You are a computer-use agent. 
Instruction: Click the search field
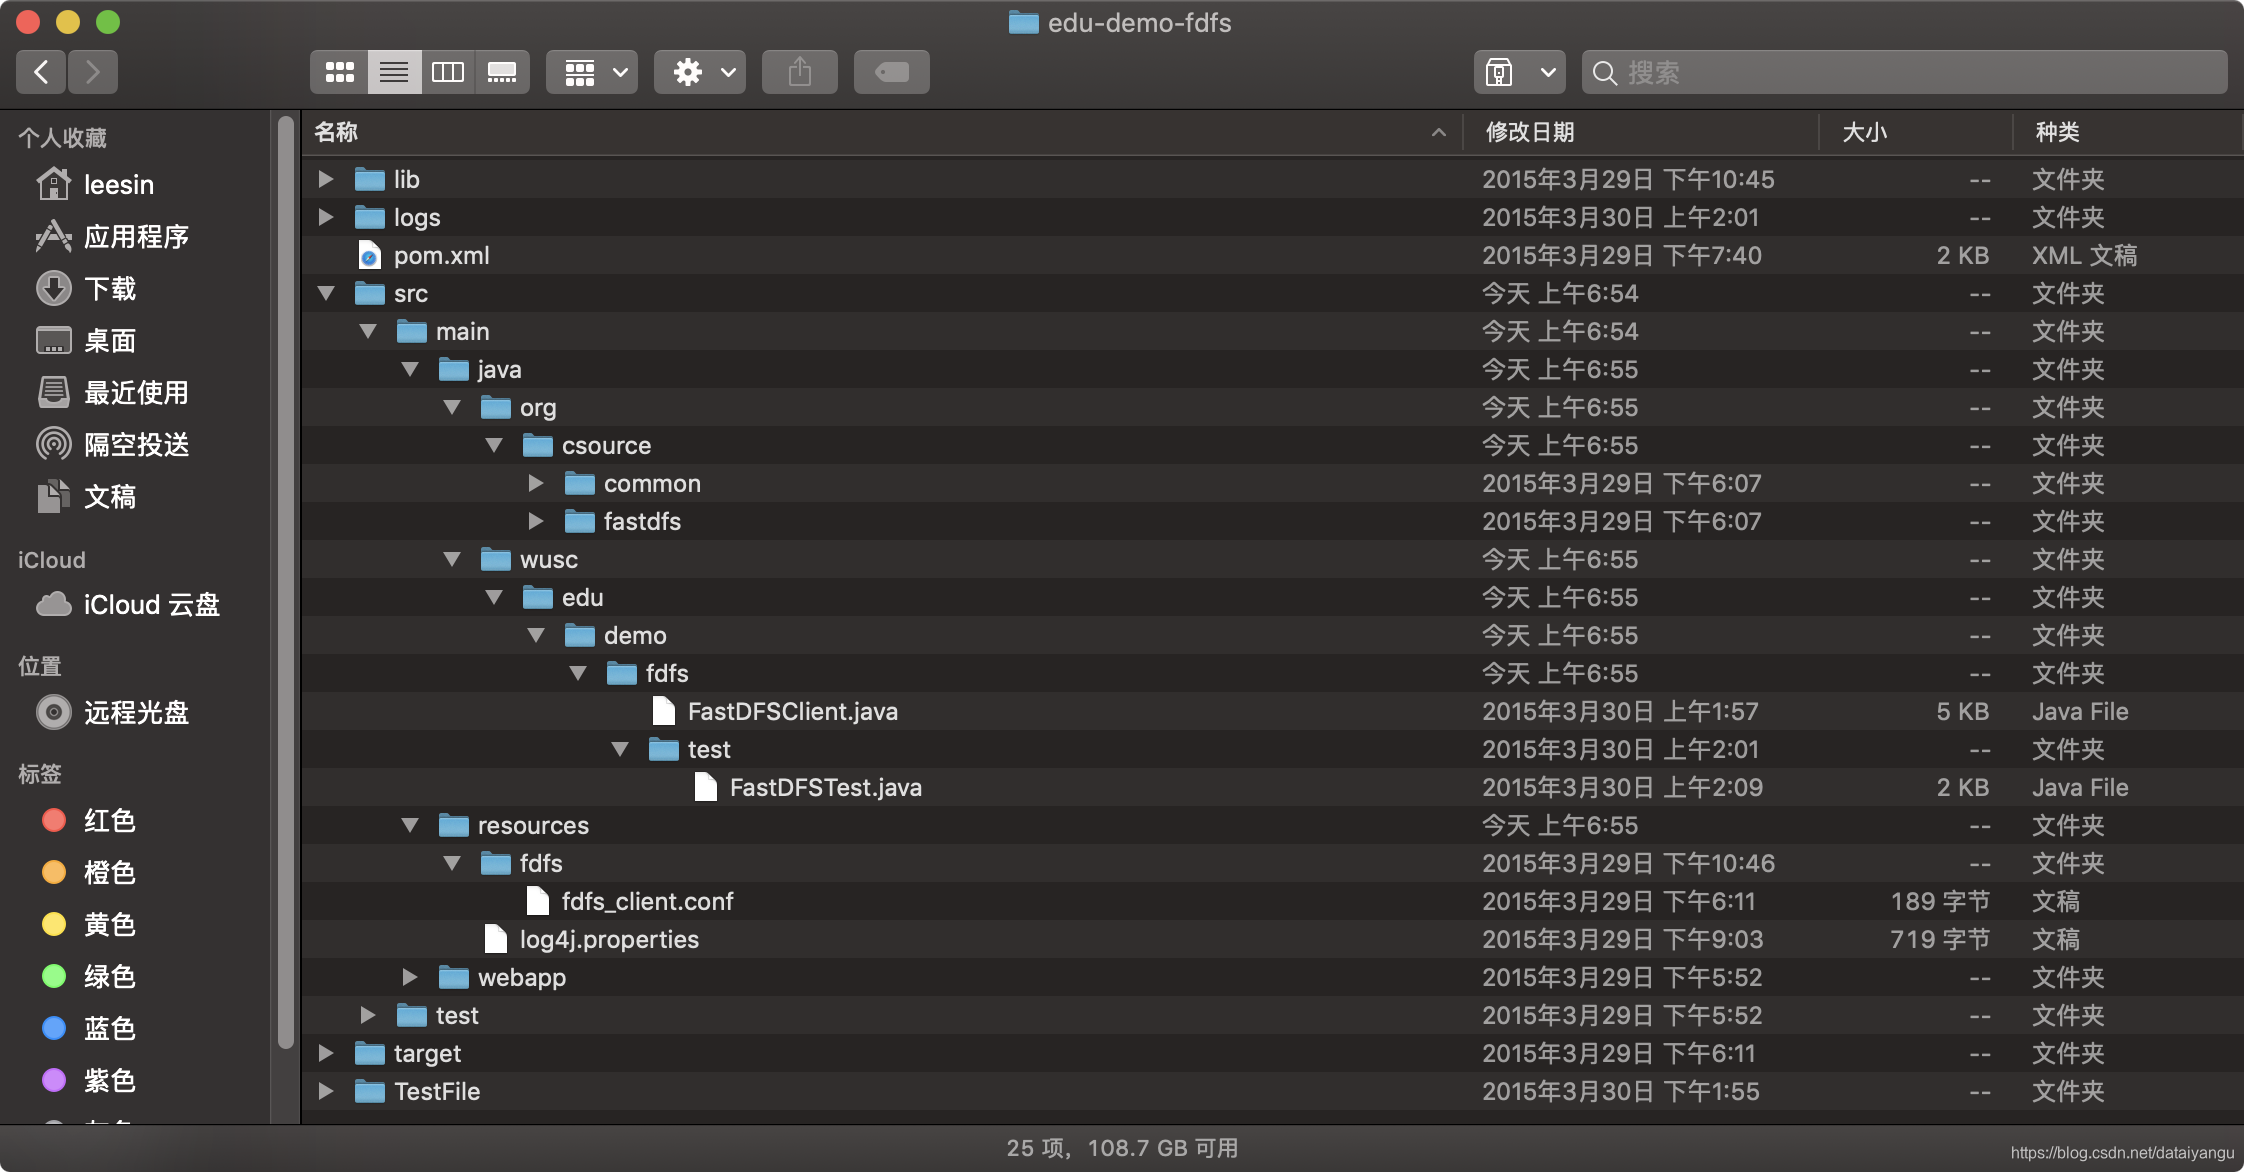(1900, 72)
